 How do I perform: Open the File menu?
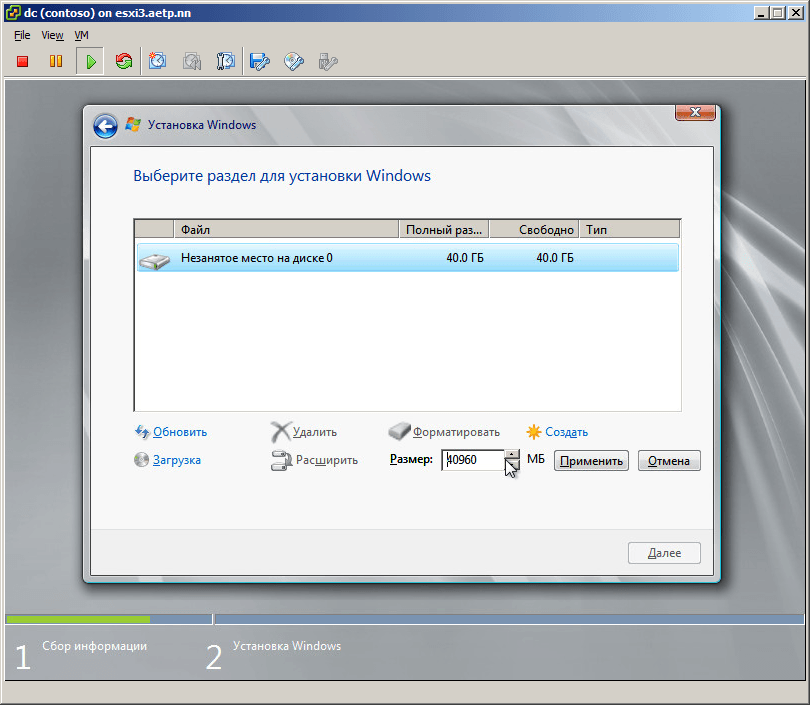pyautogui.click(x=22, y=35)
